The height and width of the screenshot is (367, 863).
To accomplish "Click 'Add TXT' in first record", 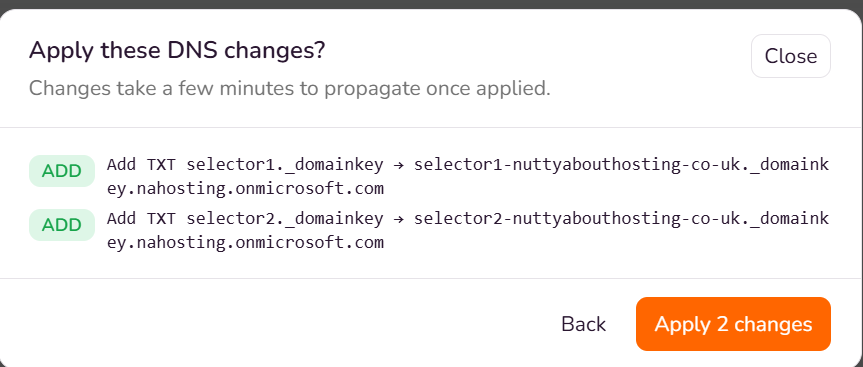I will 141,165.
